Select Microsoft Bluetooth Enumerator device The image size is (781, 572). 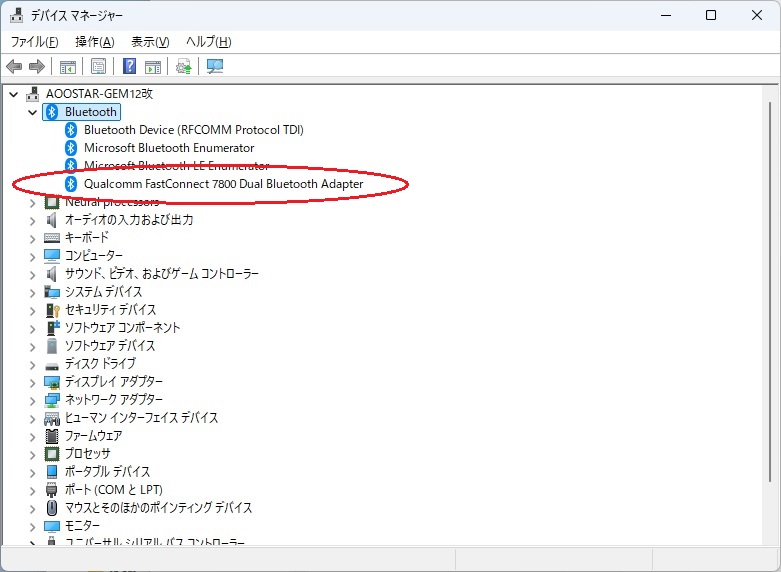[x=169, y=148]
